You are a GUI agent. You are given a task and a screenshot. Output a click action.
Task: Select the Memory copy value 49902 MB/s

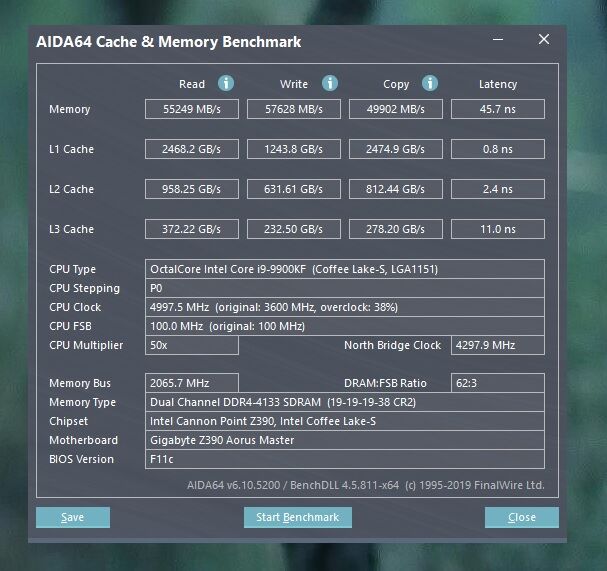click(x=396, y=109)
